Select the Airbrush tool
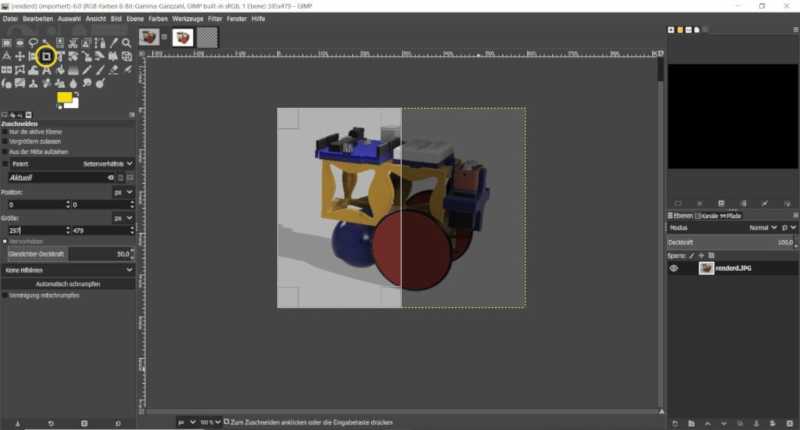800x430 pixels. pyautogui.click(x=127, y=70)
